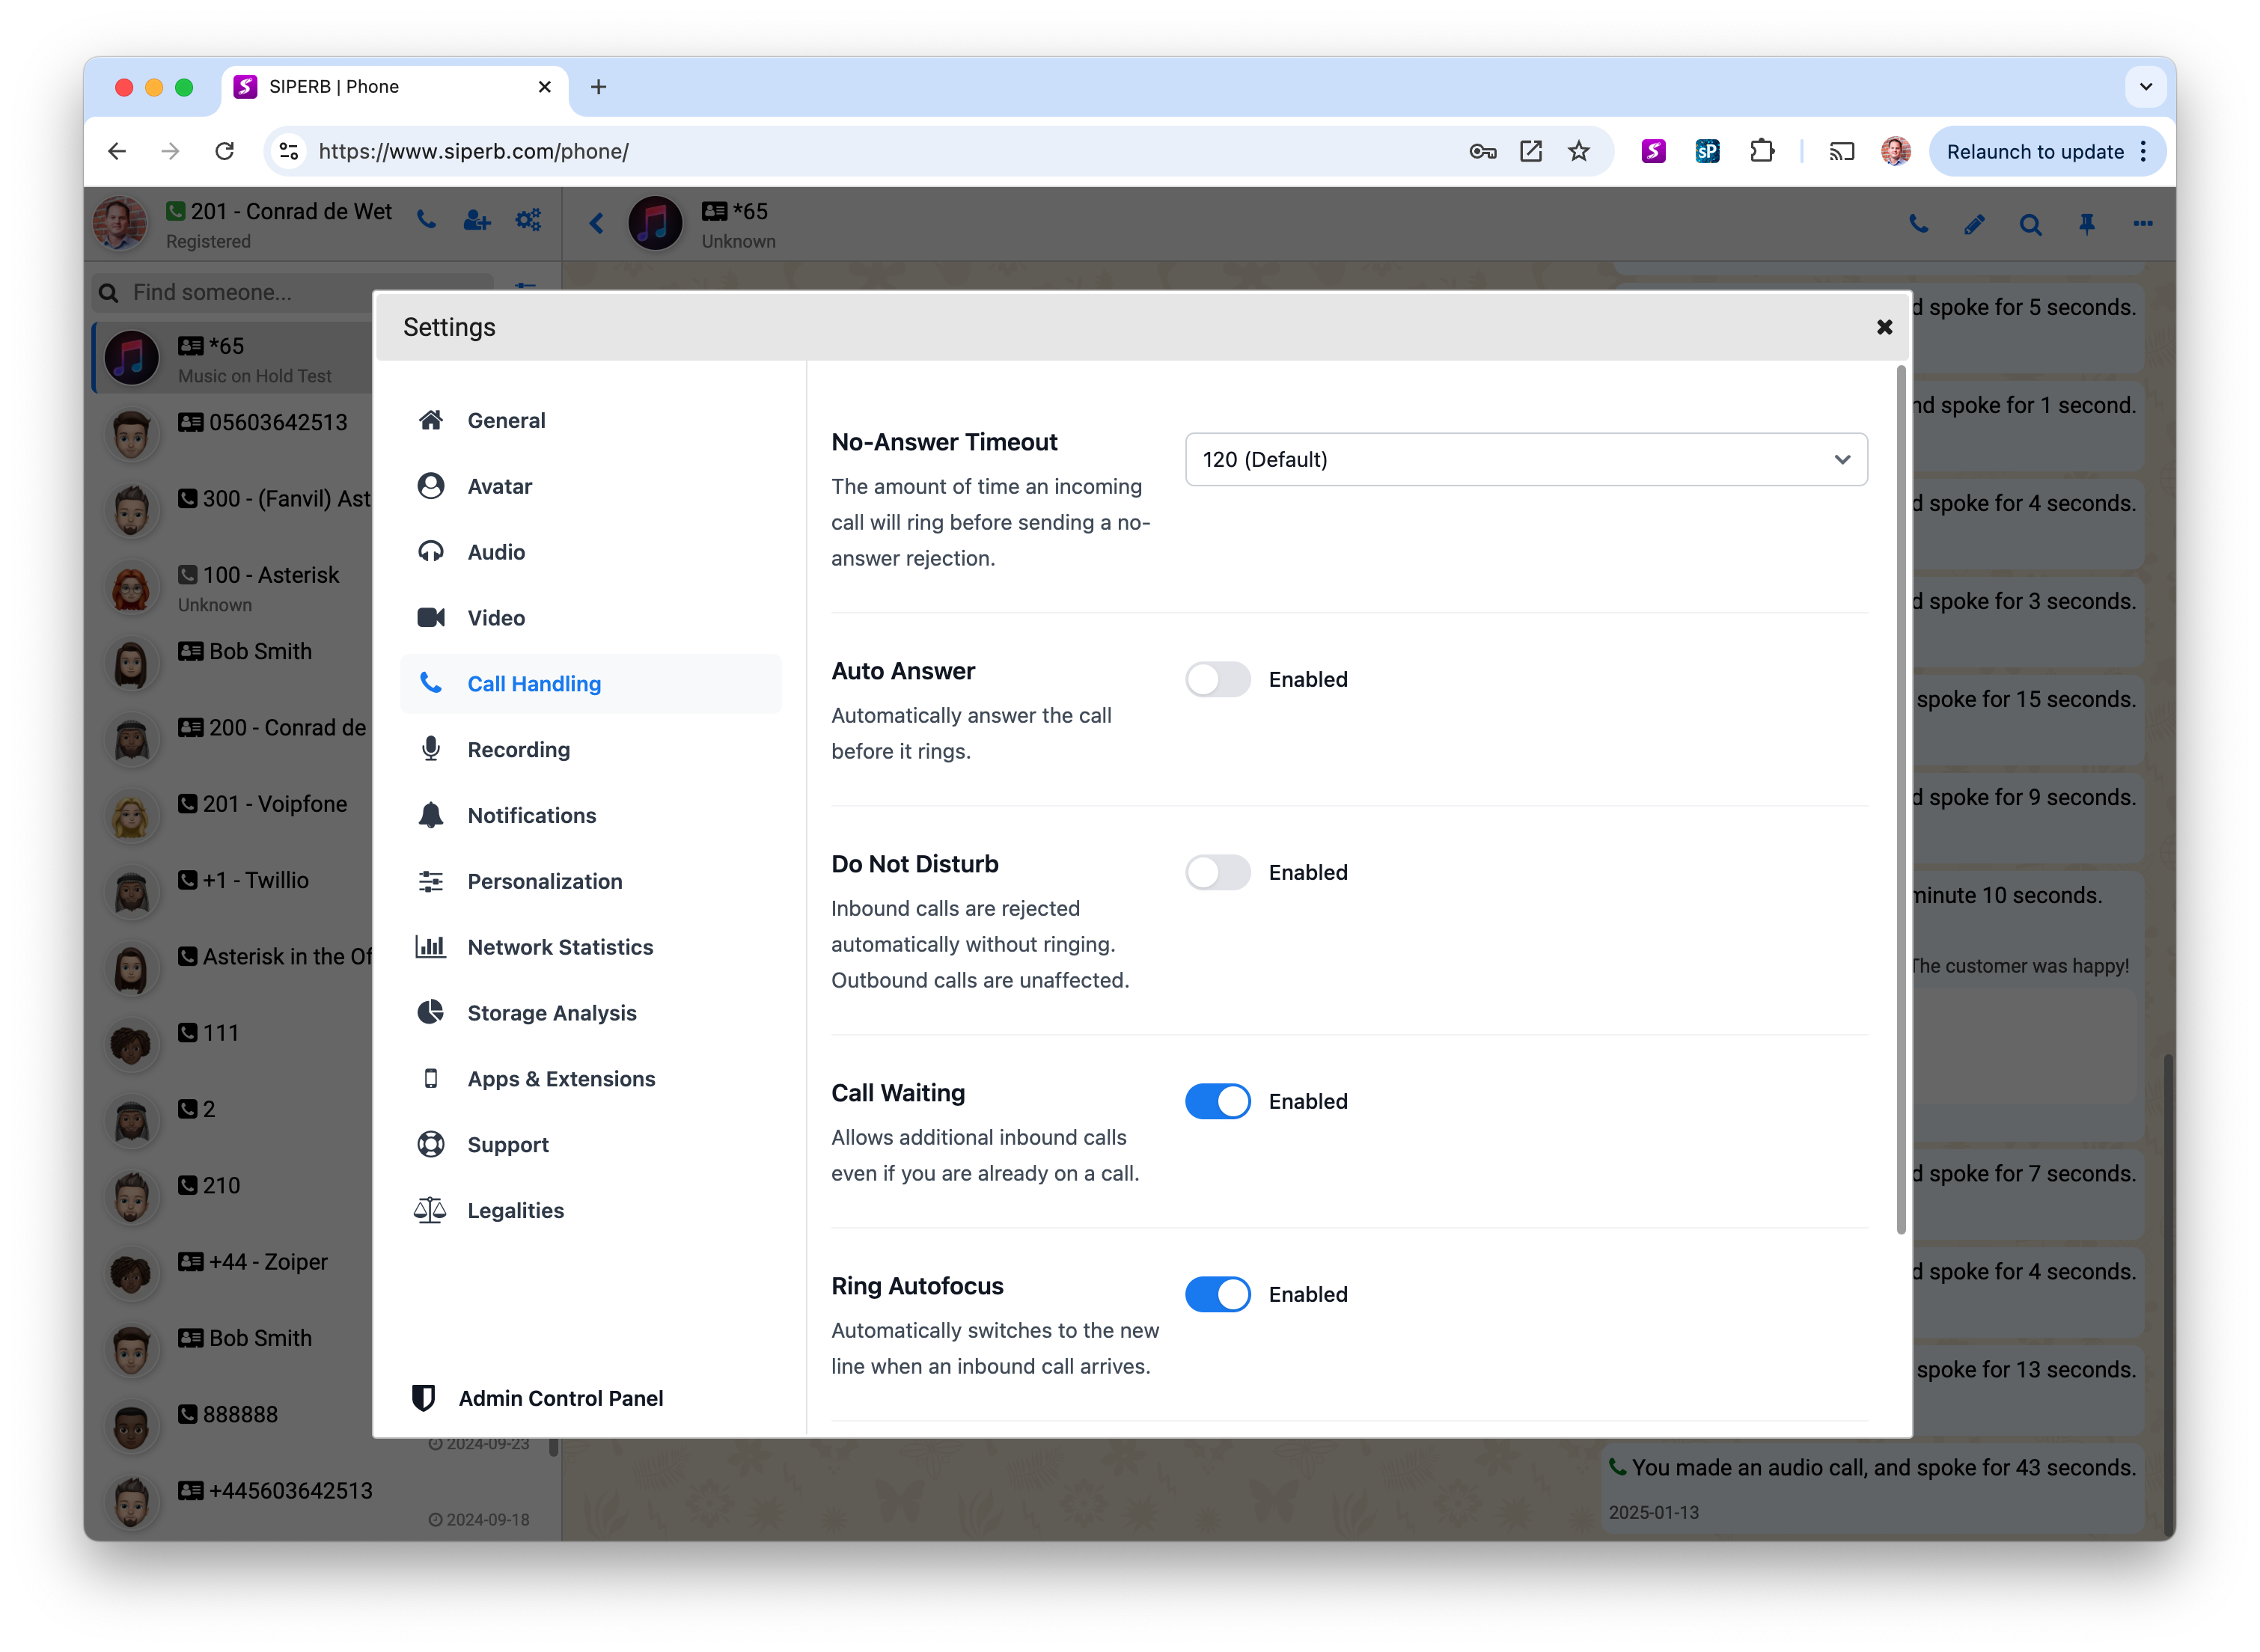Open Audio settings section
Viewport: 2260px width, 1652px height.
click(x=590, y=552)
